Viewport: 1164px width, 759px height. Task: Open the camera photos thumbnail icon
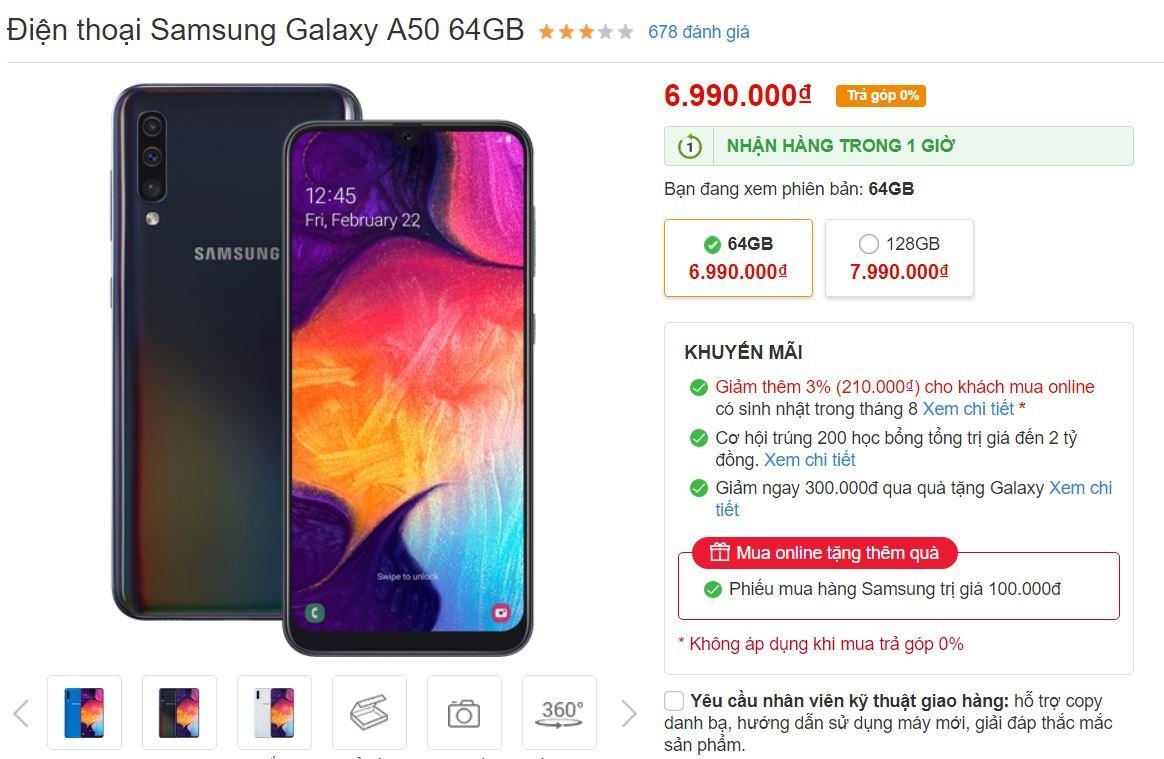(x=464, y=712)
